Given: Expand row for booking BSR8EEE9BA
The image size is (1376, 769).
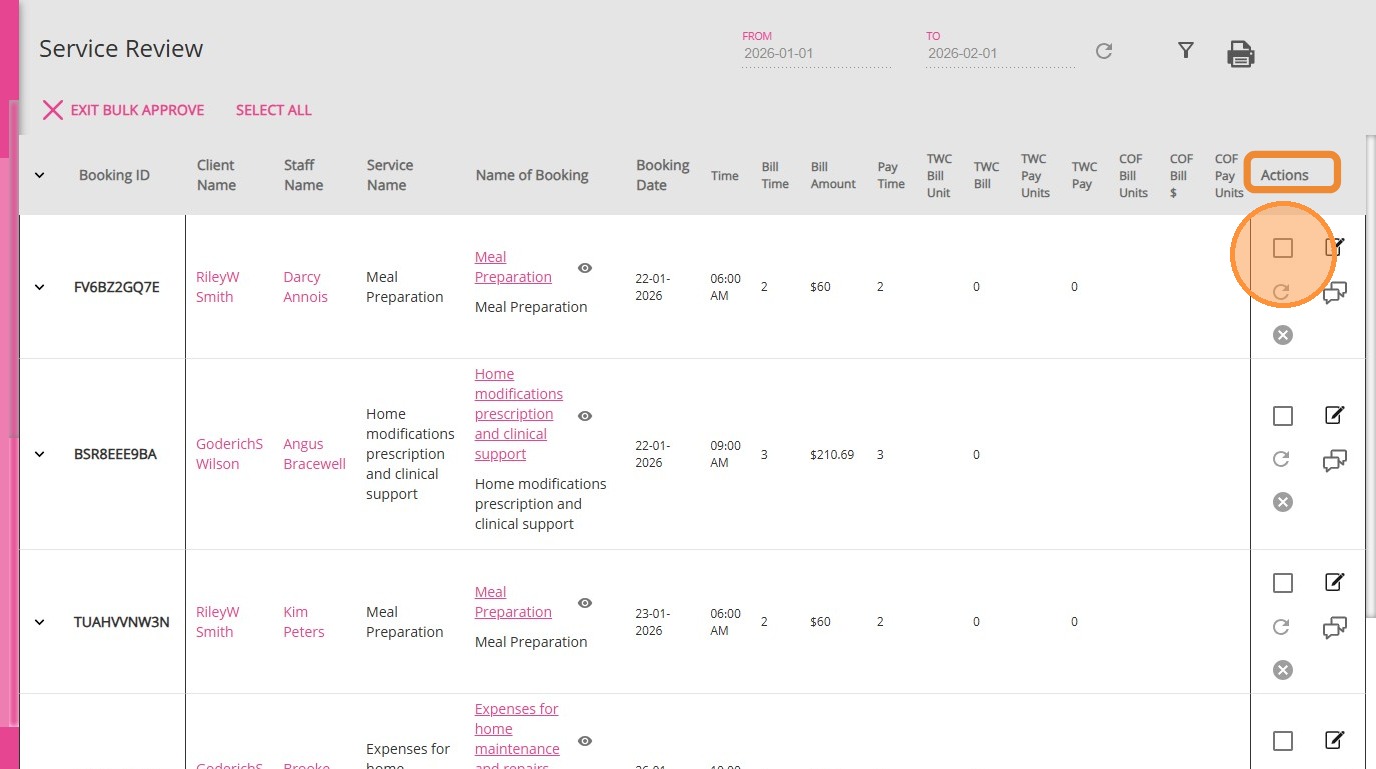Looking at the screenshot, I should point(40,454).
